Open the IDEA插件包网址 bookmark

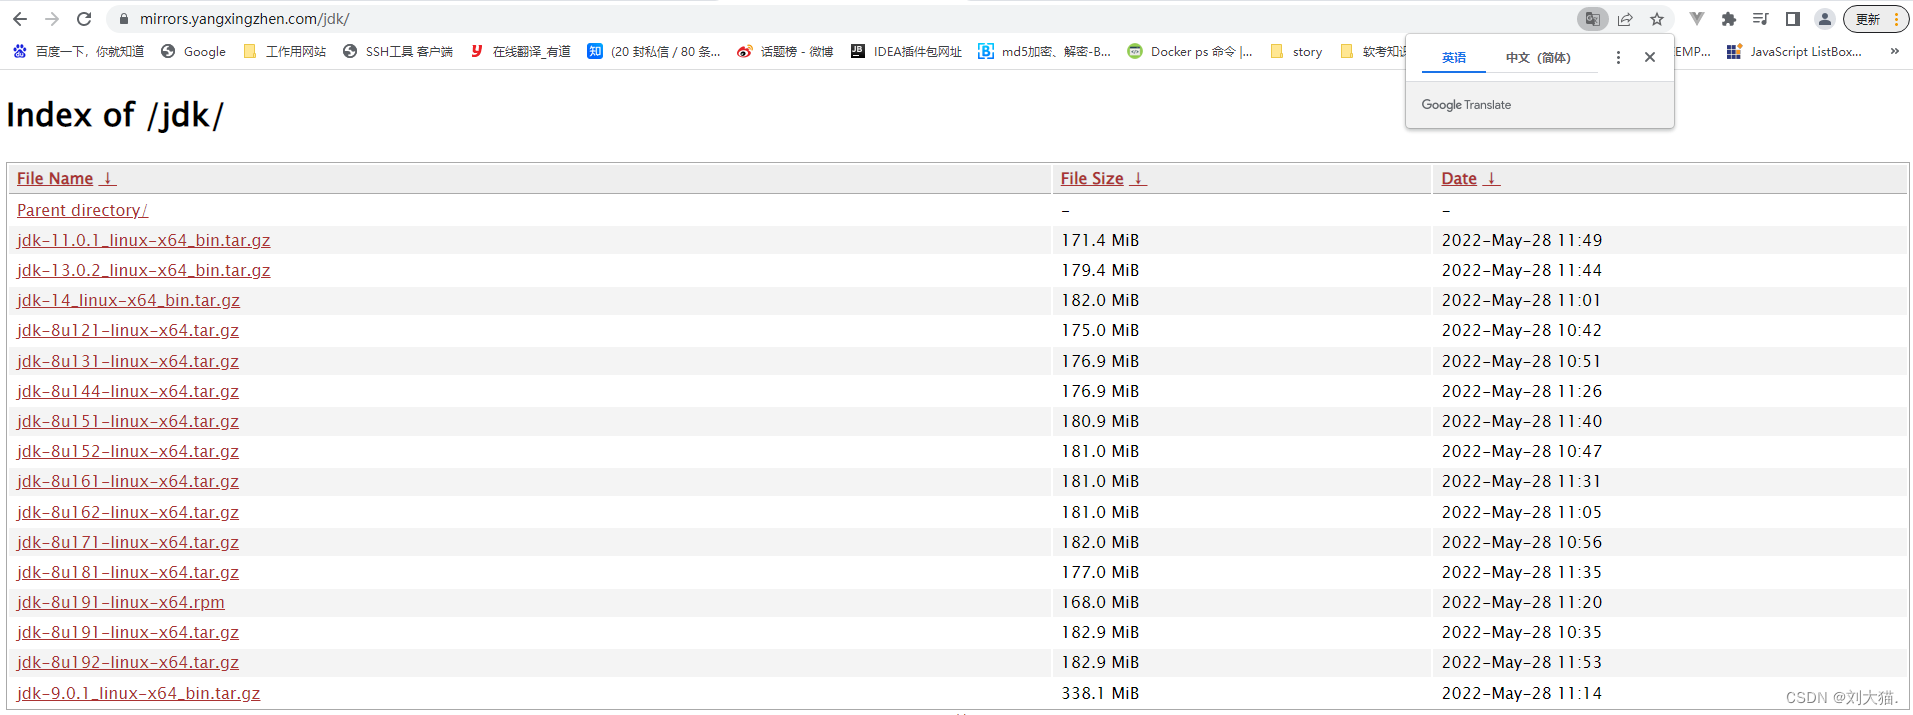click(x=907, y=51)
